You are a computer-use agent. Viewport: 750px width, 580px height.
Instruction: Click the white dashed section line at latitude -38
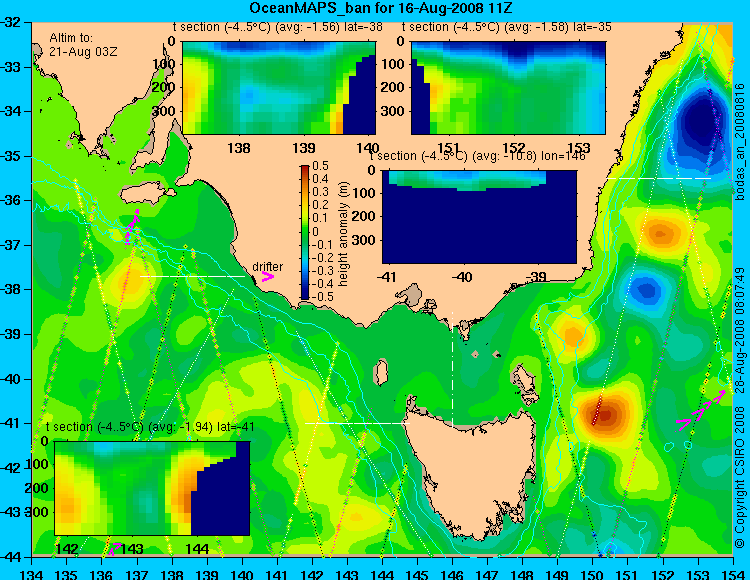click(x=192, y=276)
